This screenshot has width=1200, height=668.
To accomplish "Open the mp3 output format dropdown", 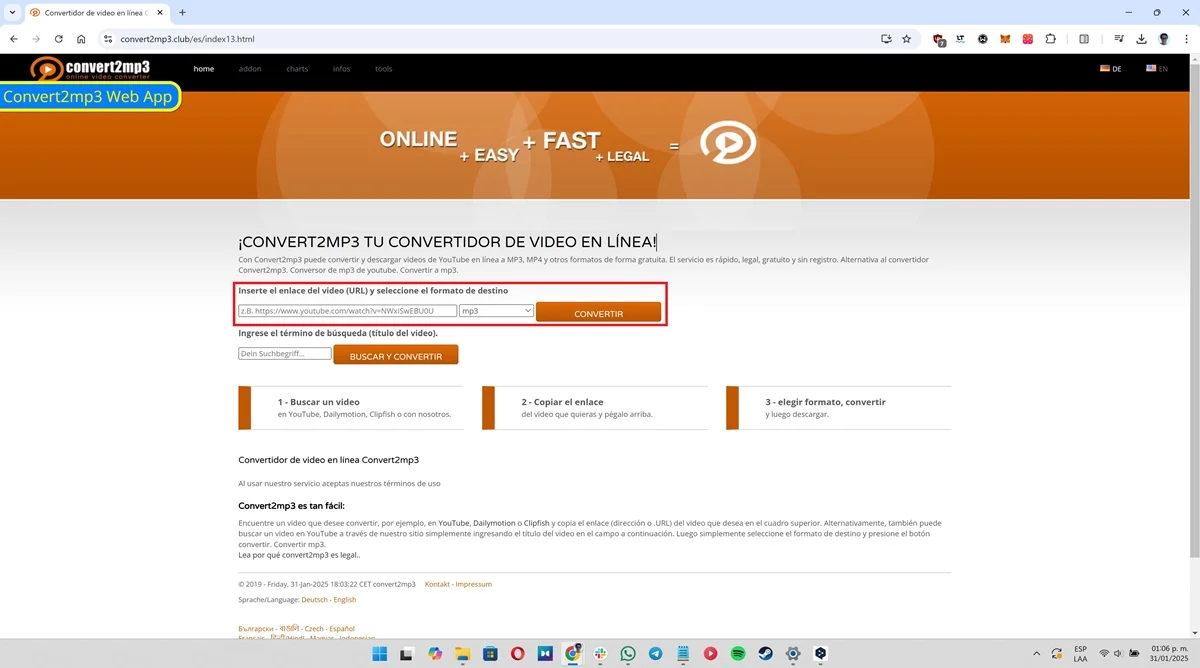I will (x=495, y=310).
